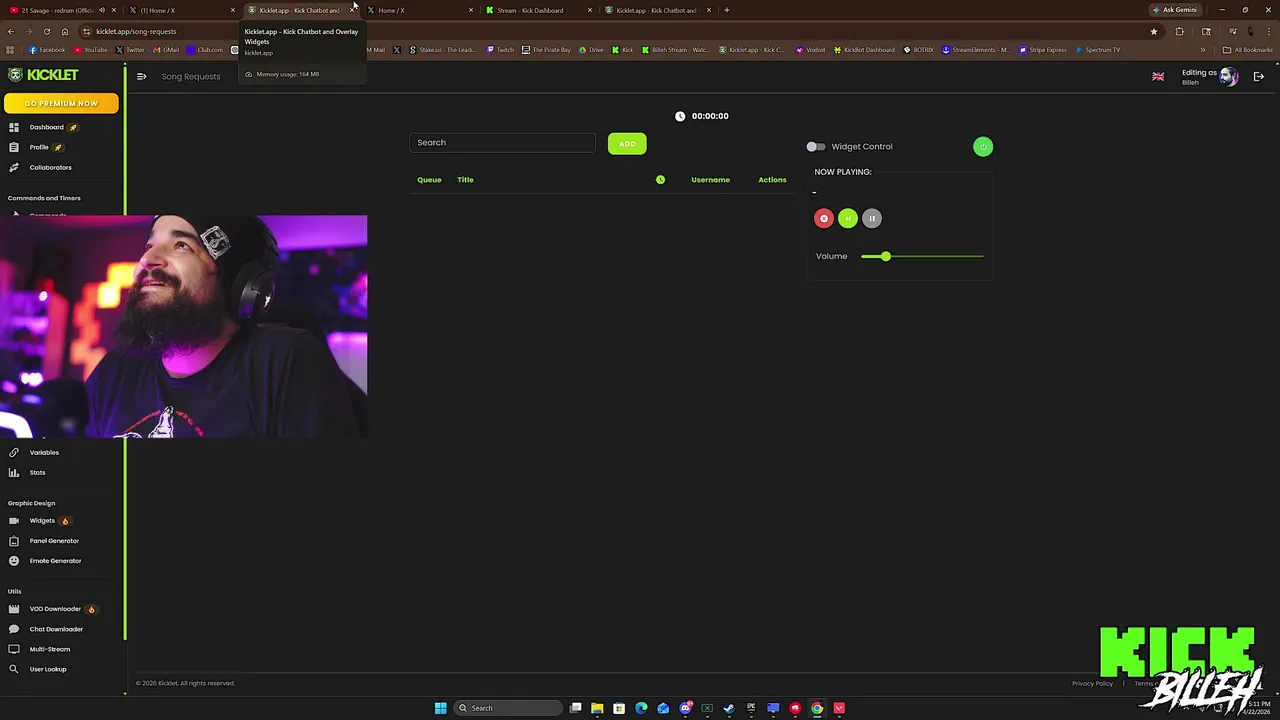Click the red remove song button
1280x720 pixels.
824,218
